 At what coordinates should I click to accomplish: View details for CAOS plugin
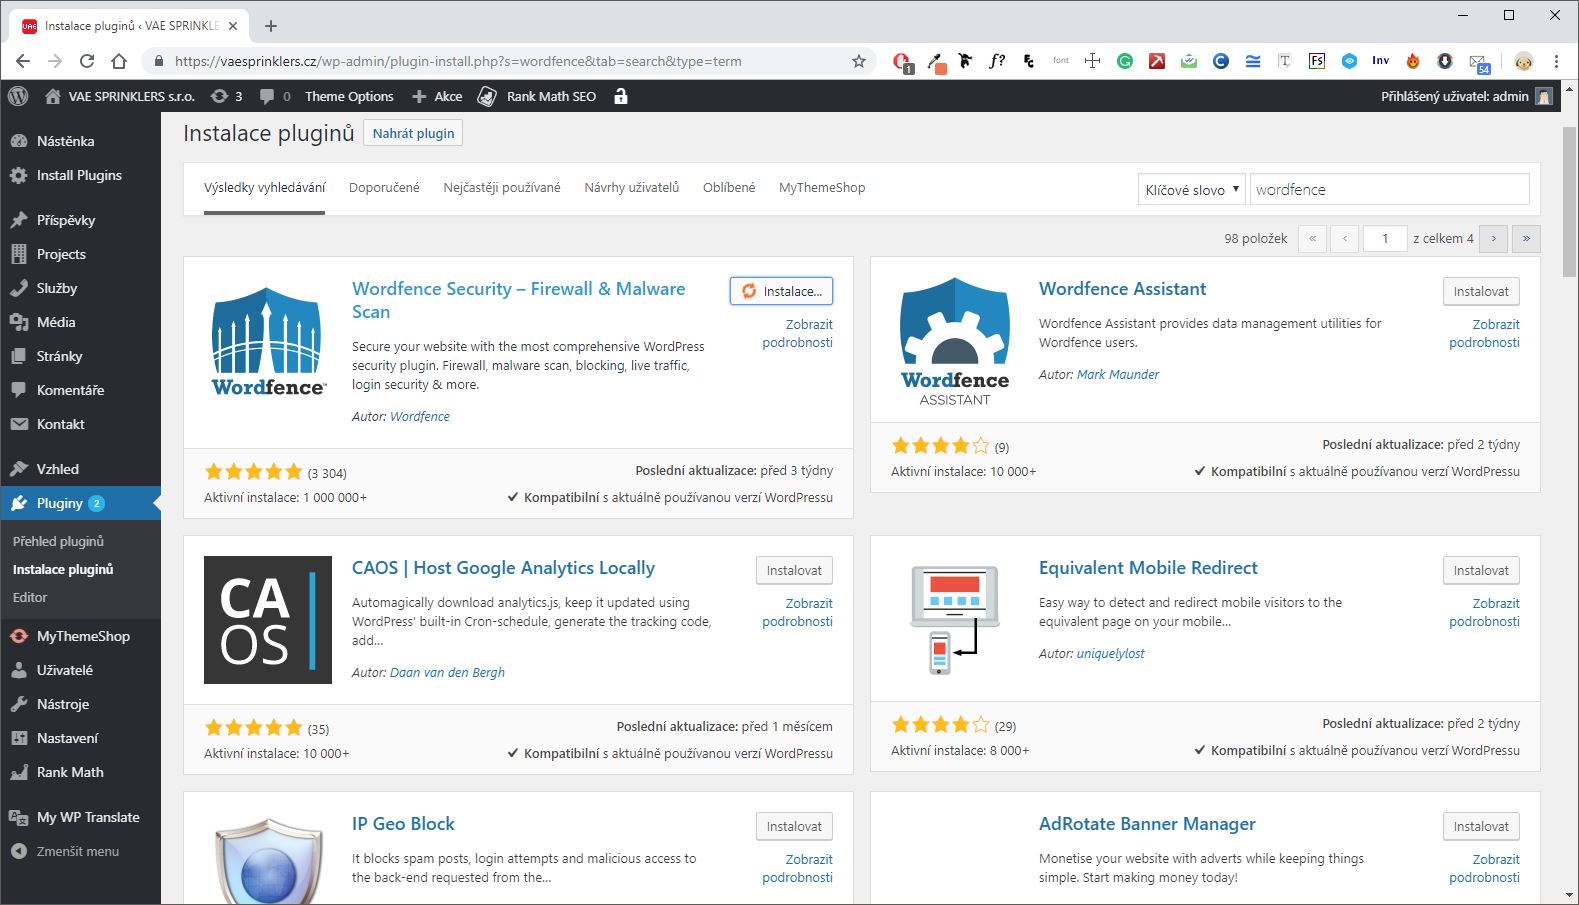pyautogui.click(x=797, y=612)
